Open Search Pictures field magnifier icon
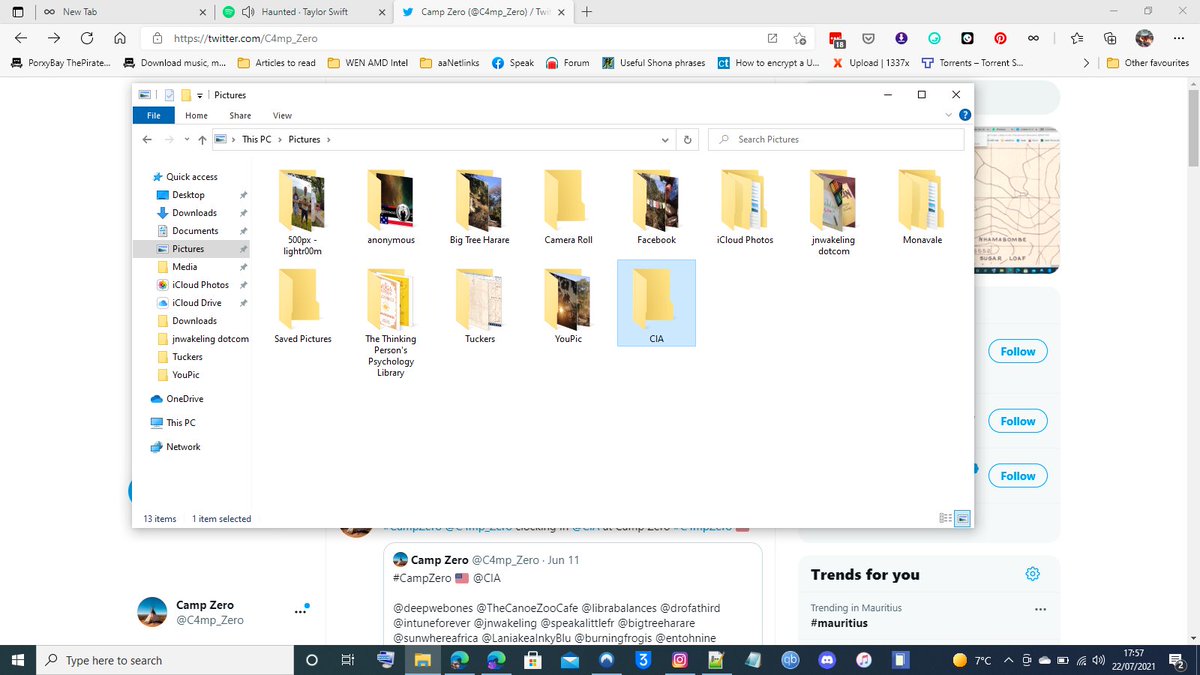The height and width of the screenshot is (675, 1200). pyautogui.click(x=723, y=139)
